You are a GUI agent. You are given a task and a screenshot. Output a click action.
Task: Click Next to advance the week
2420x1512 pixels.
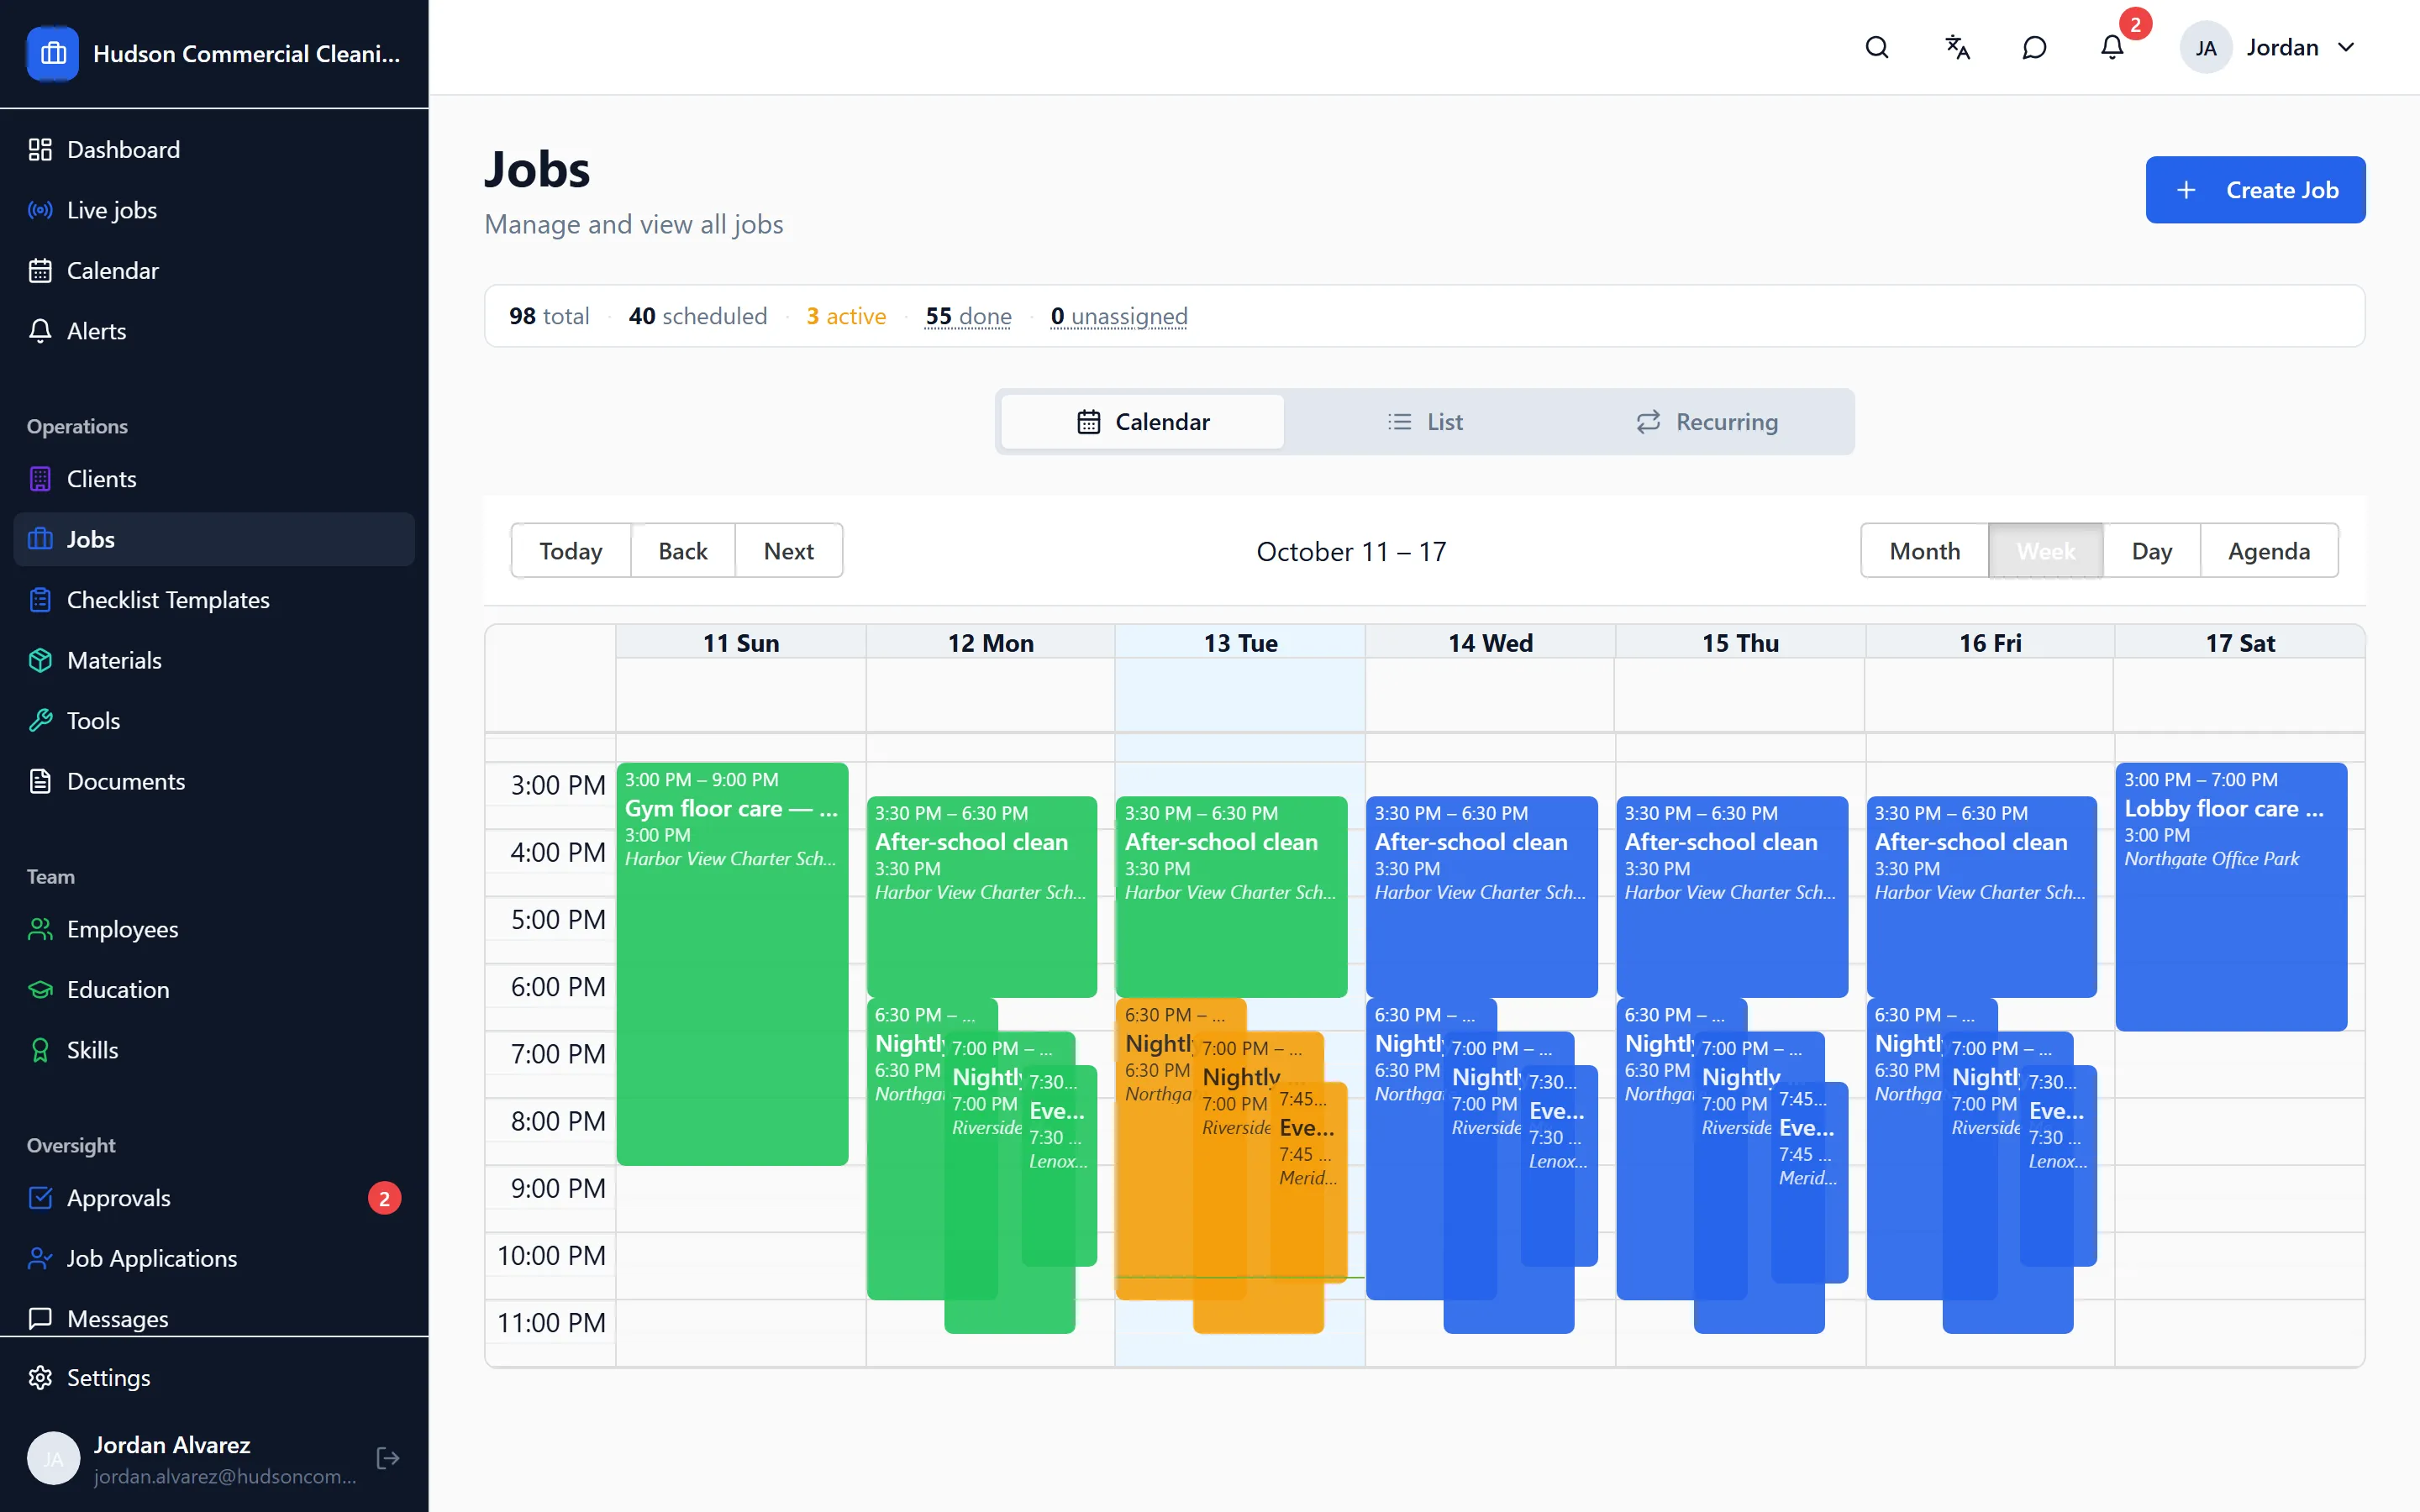(789, 551)
